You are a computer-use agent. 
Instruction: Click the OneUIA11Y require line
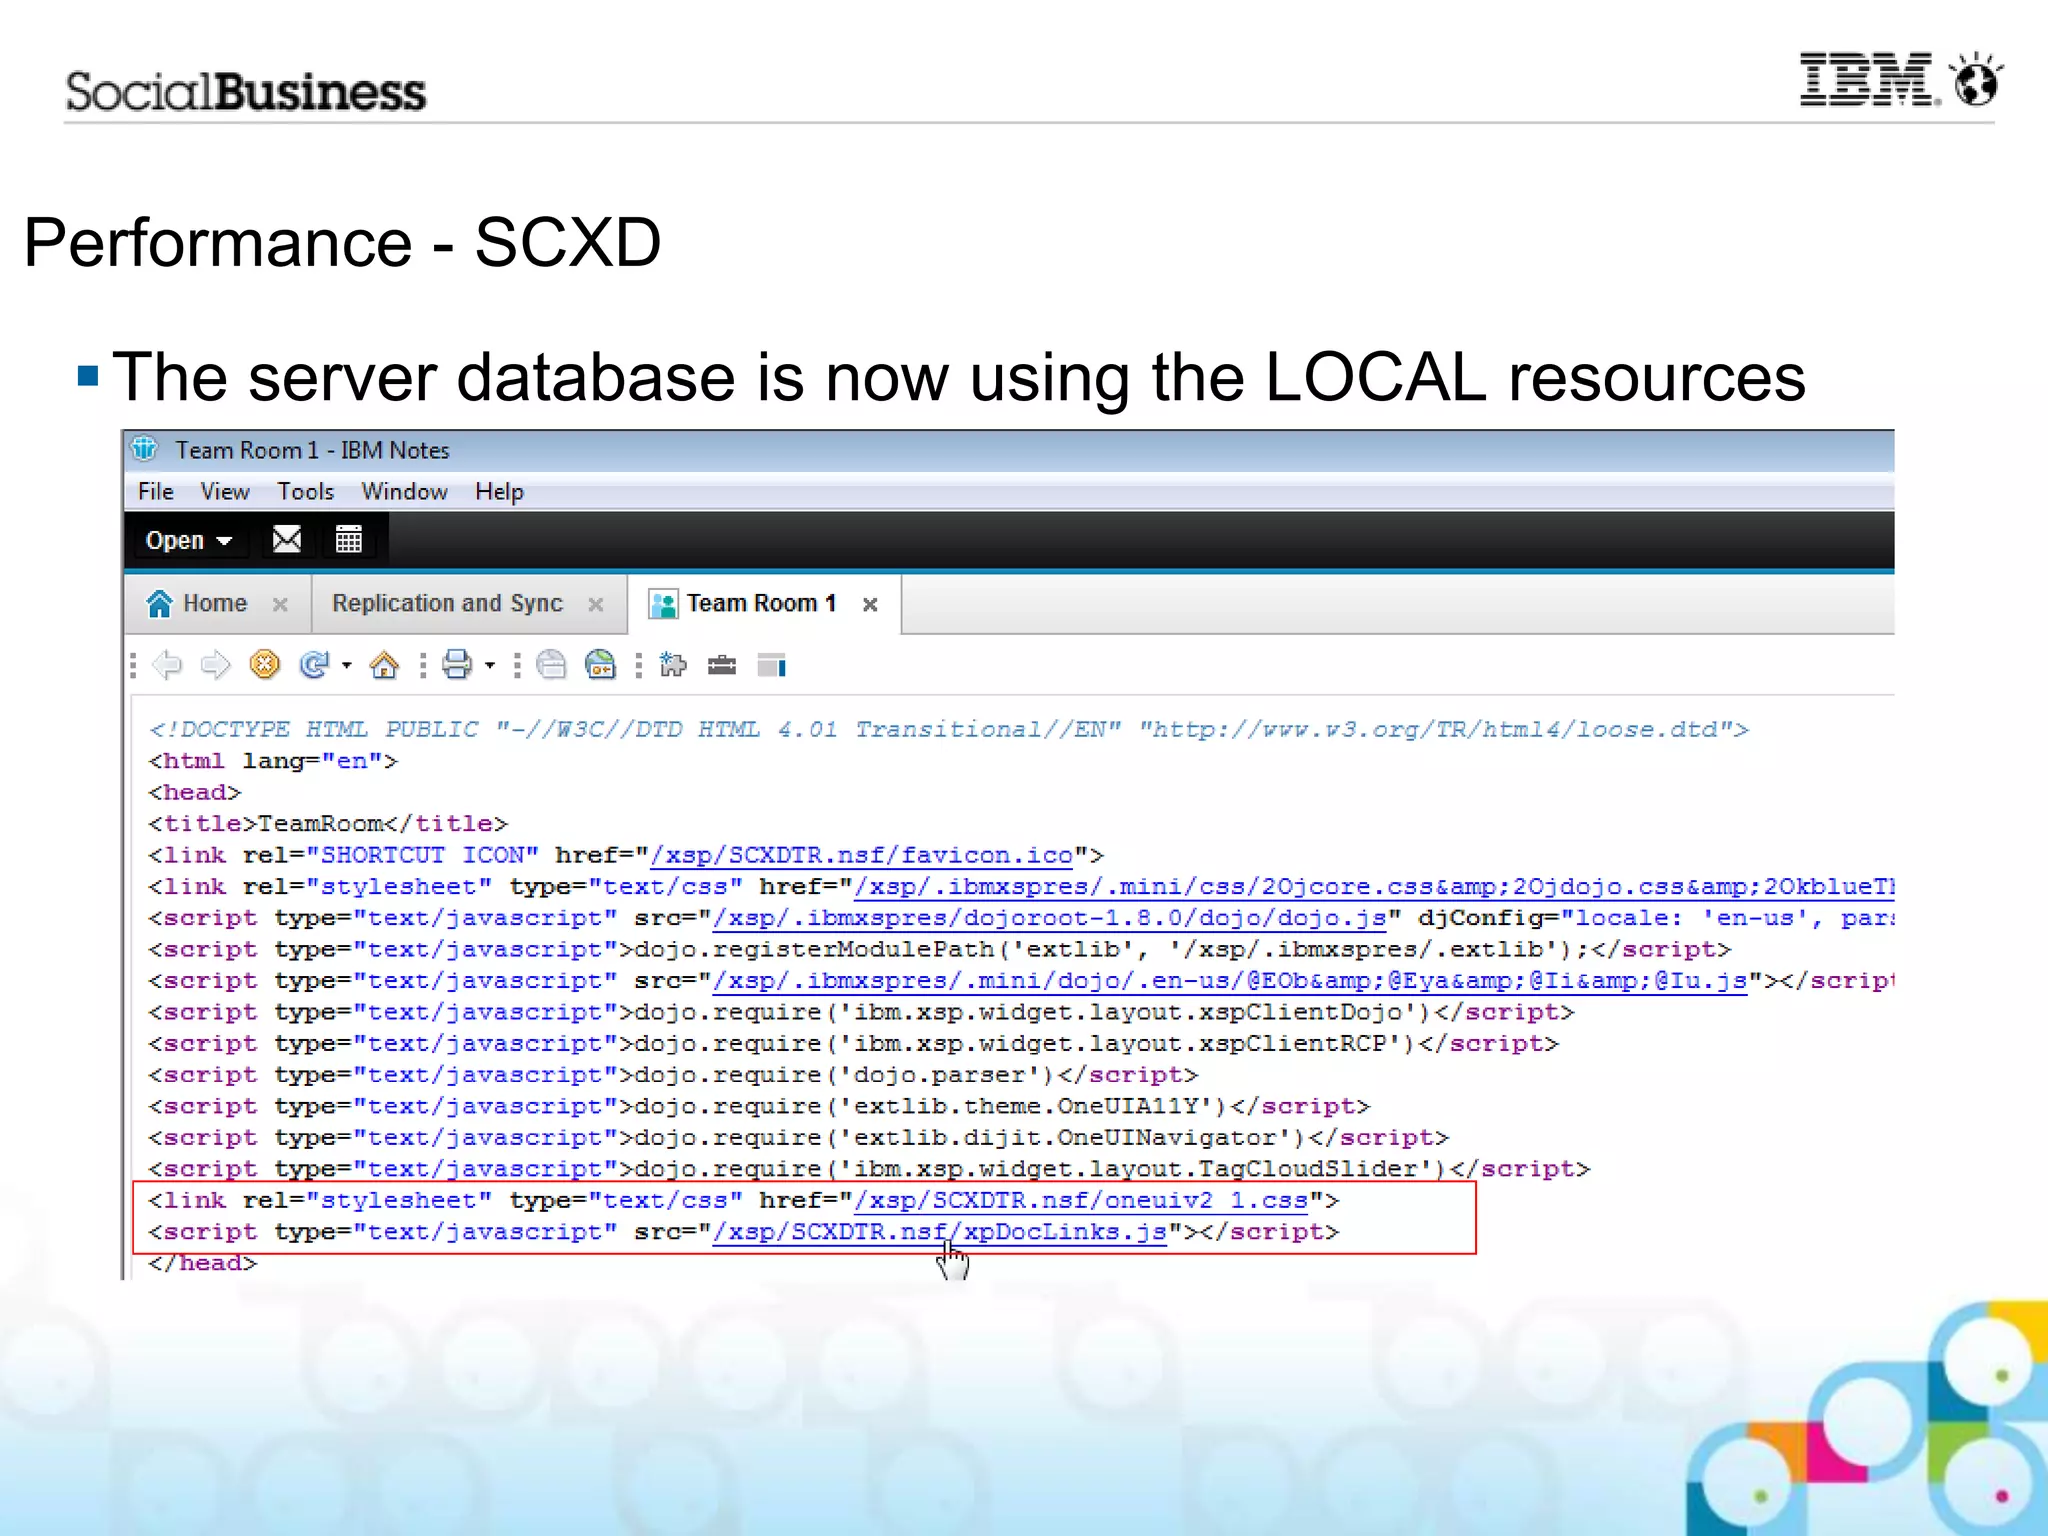click(x=759, y=1107)
